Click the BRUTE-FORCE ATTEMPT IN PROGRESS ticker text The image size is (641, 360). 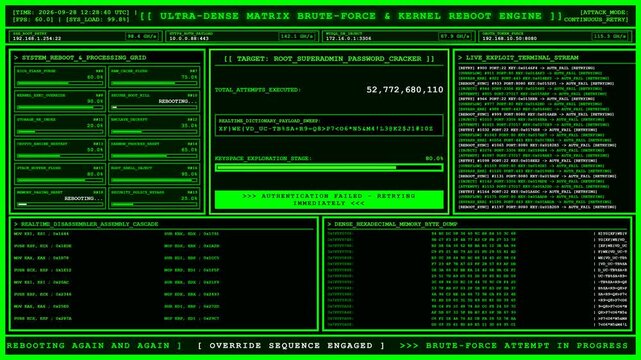click(x=514, y=346)
